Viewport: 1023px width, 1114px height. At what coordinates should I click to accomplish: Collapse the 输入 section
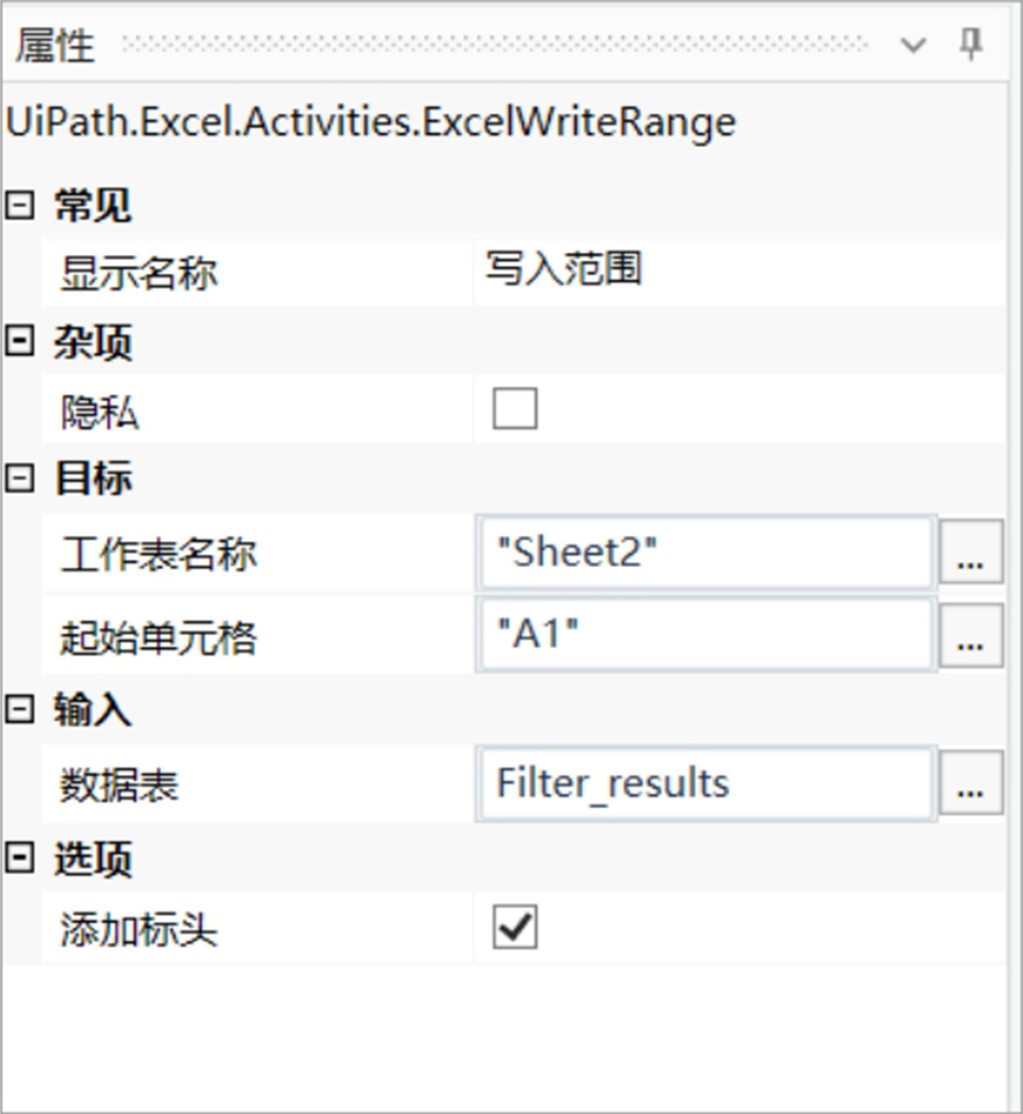pos(18,710)
